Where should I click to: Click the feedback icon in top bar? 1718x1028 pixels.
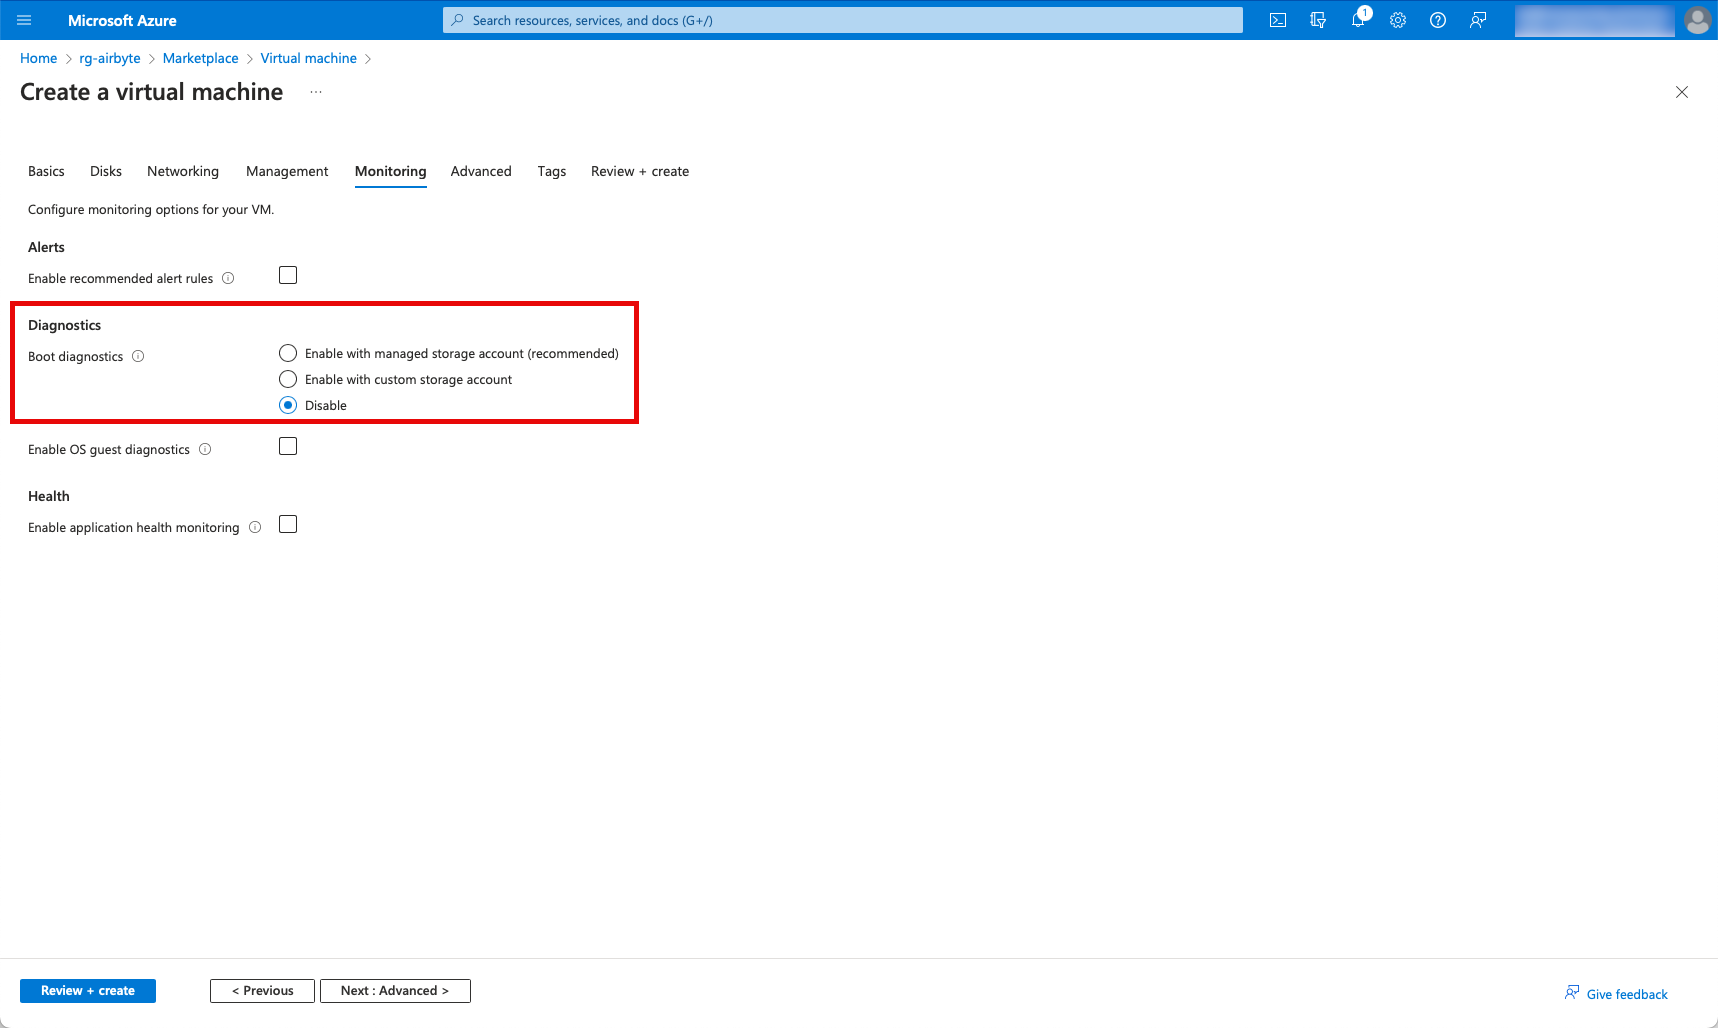pyautogui.click(x=1478, y=20)
